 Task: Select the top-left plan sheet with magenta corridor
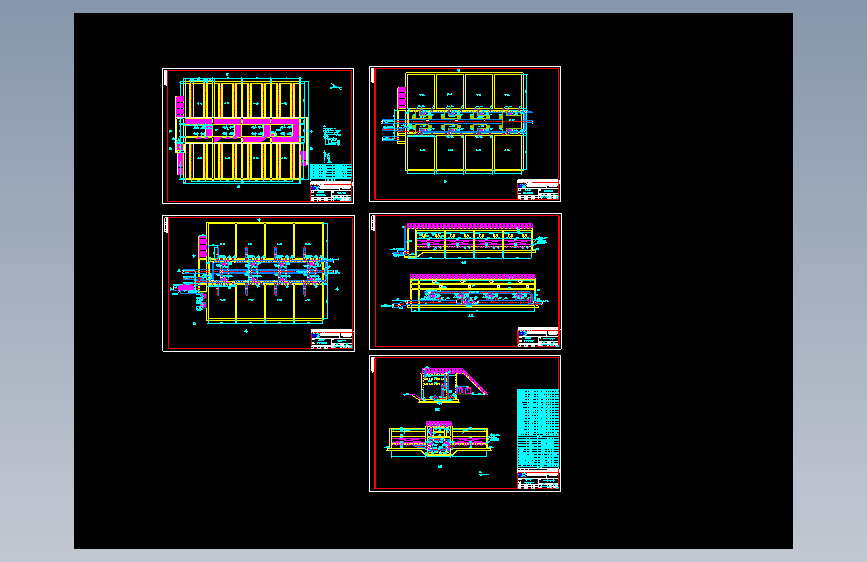coord(258,136)
